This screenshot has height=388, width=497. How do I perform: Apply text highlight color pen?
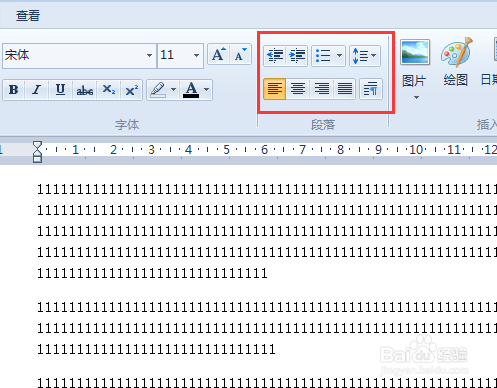coord(158,90)
